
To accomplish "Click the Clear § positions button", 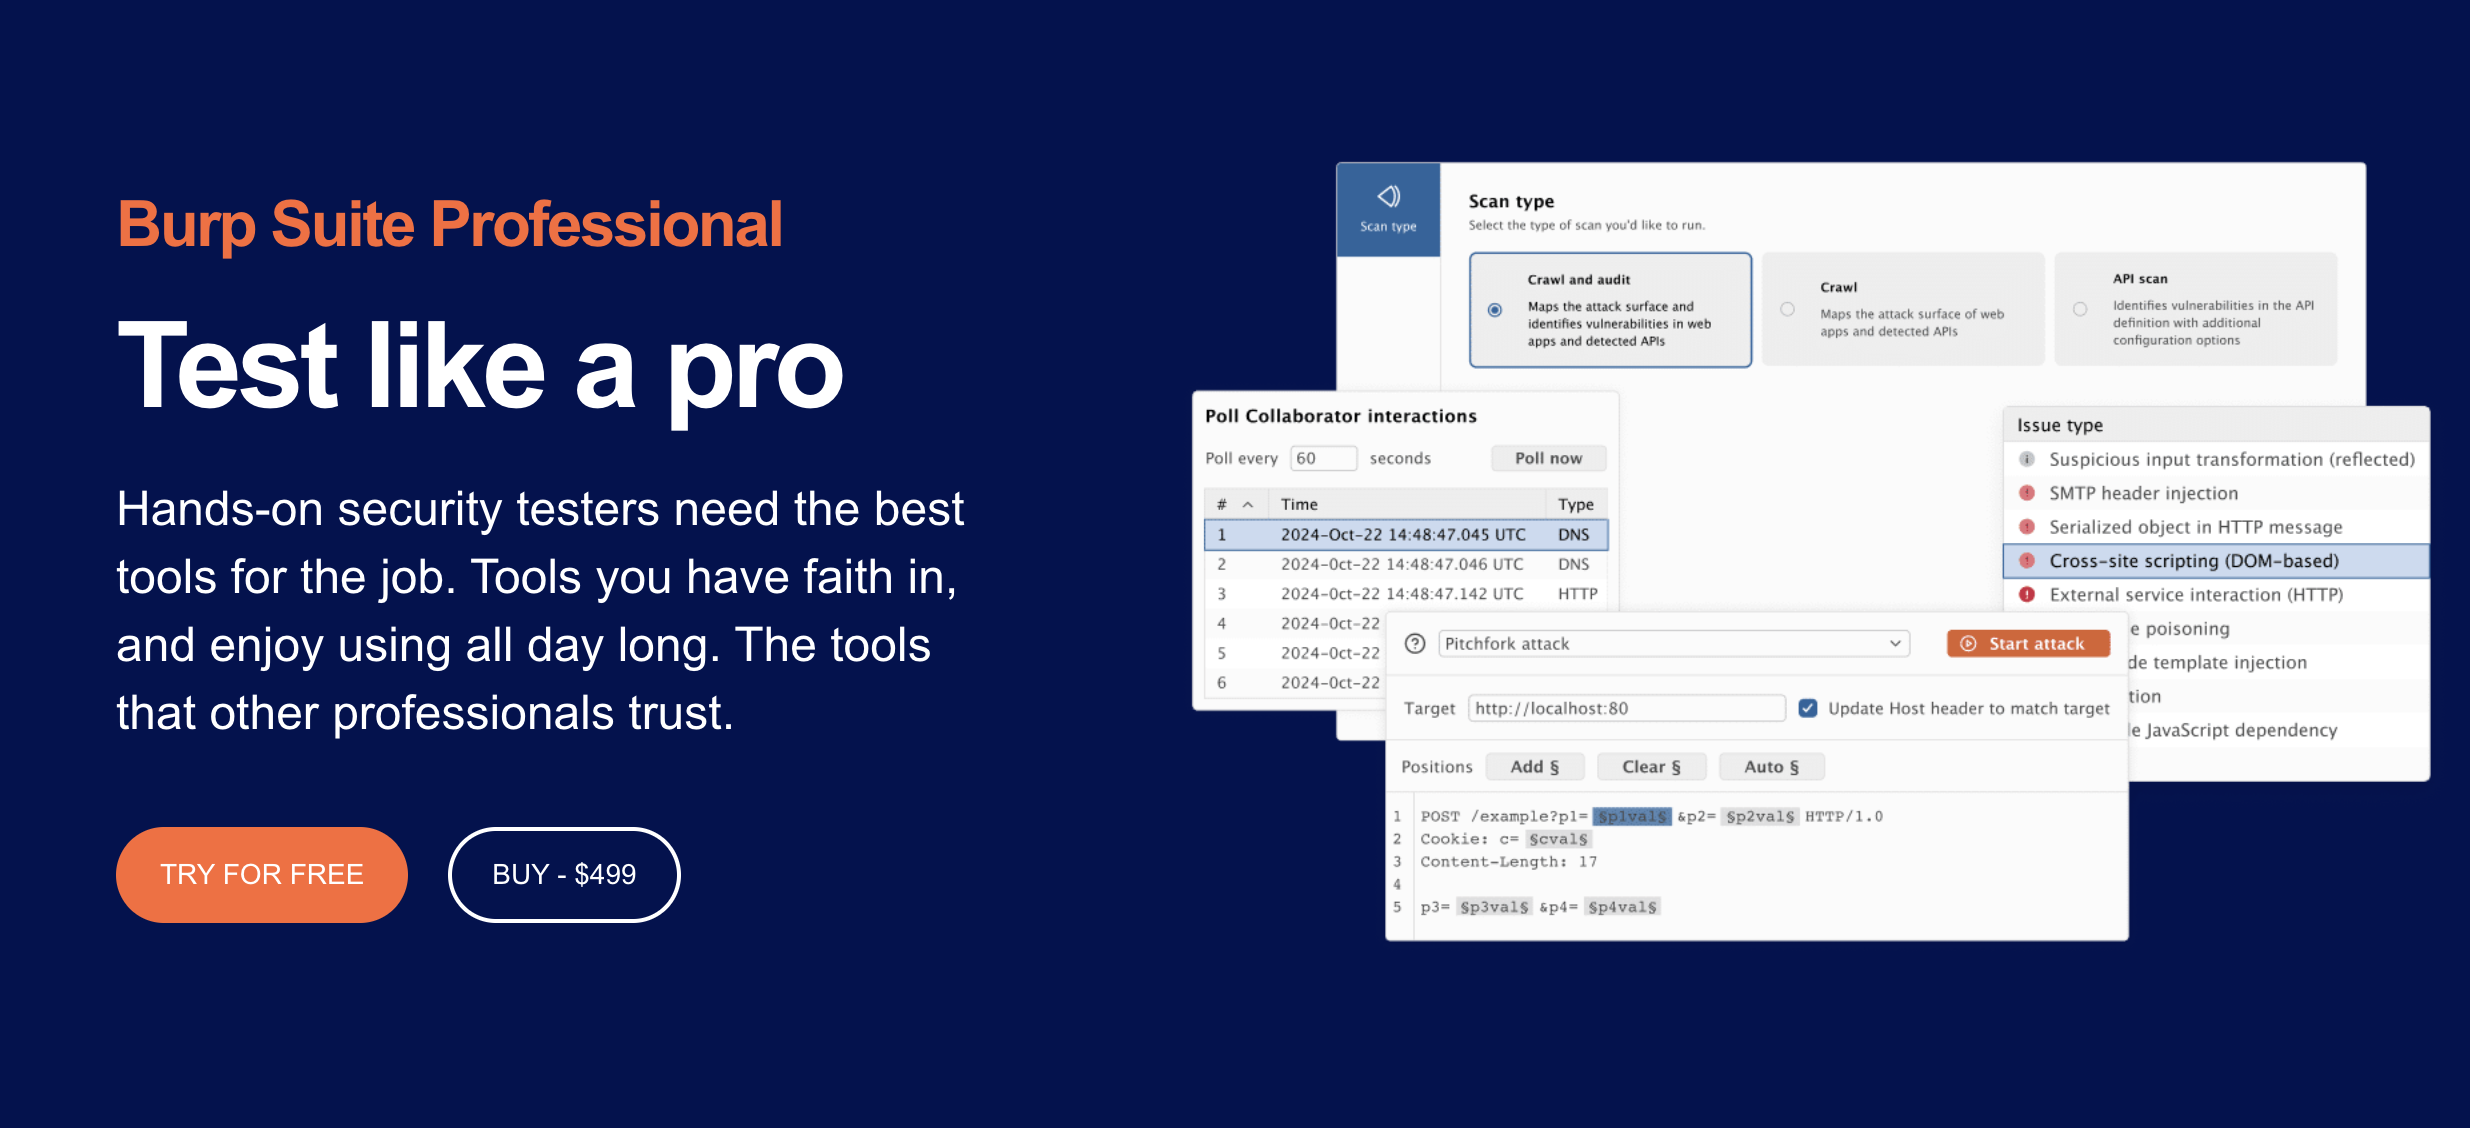I will pos(1651,767).
